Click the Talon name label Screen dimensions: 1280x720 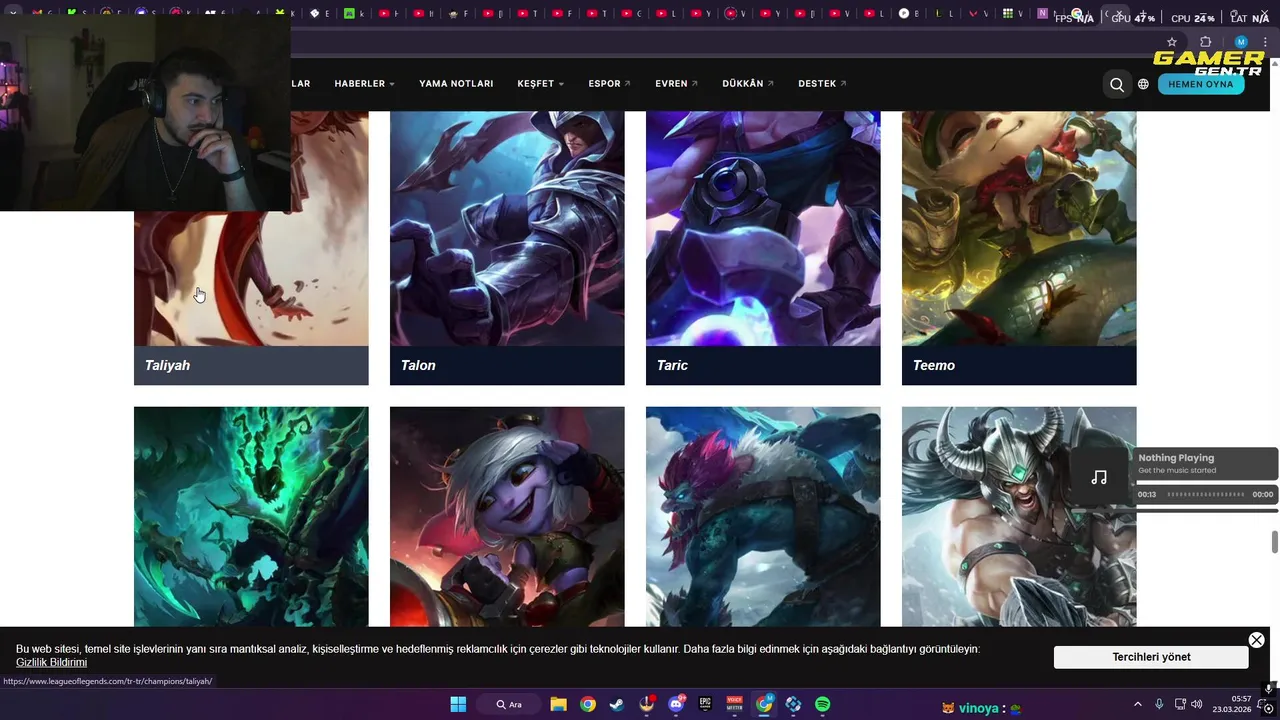coord(418,365)
